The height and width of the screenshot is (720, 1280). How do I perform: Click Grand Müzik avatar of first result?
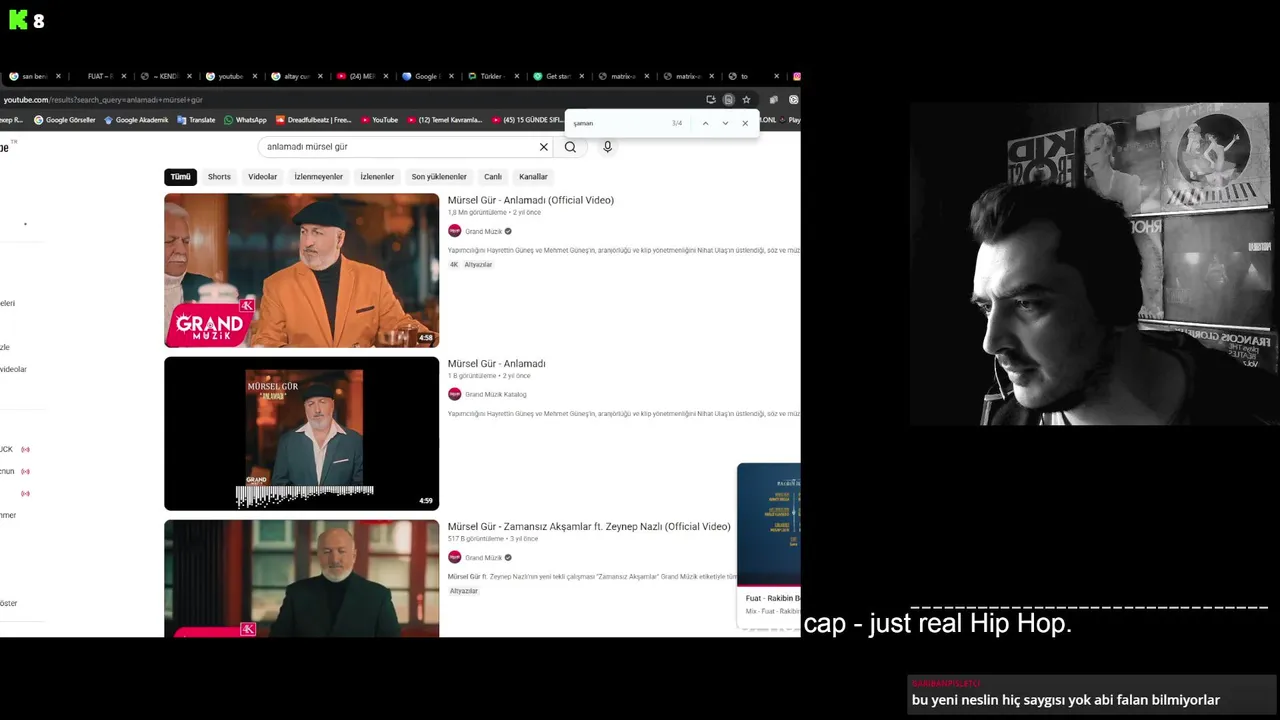(454, 231)
